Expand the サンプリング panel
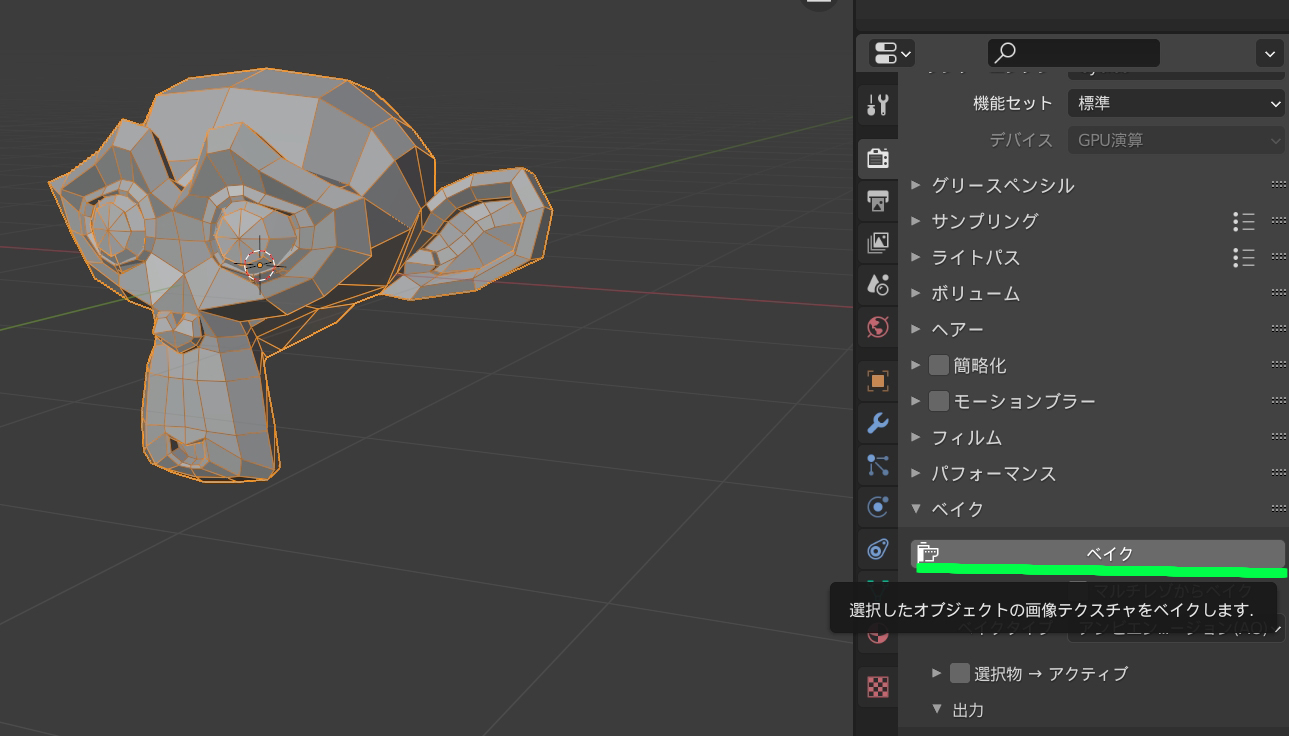This screenshot has height=736, width=1289. tap(915, 221)
